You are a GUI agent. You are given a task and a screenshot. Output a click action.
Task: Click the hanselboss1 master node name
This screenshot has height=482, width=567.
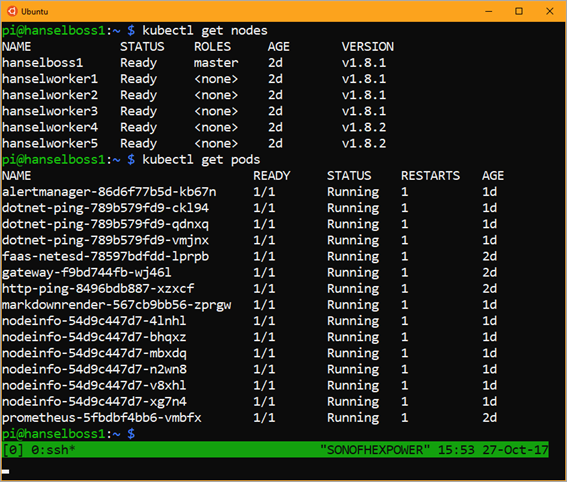click(43, 63)
